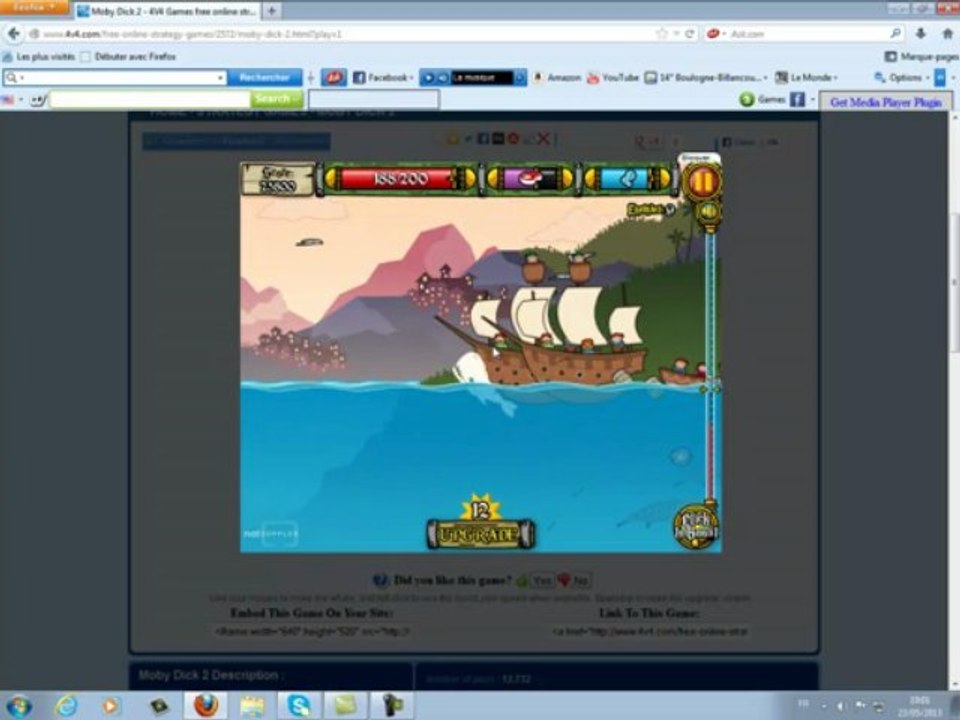Click the search magnifier in Ask.com box

pyautogui.click(x=895, y=34)
